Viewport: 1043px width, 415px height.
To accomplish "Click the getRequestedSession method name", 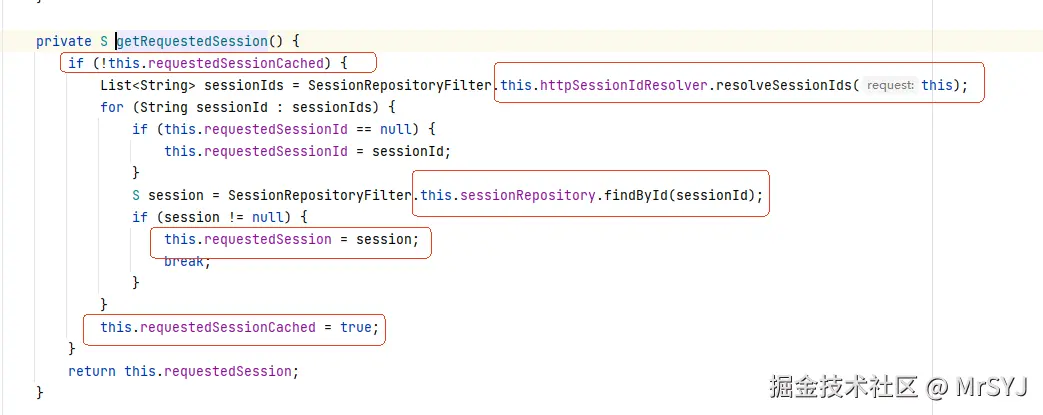I will coord(192,41).
